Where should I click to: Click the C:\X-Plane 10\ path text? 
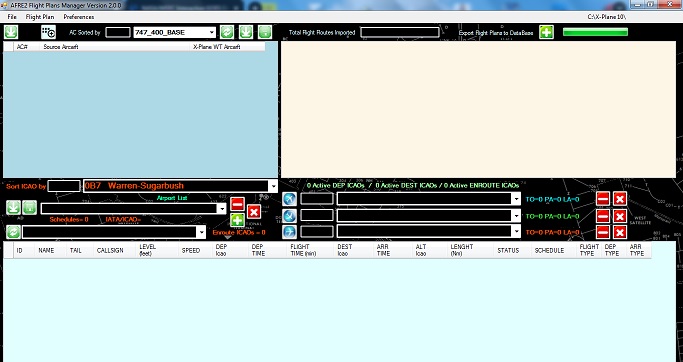(607, 17)
